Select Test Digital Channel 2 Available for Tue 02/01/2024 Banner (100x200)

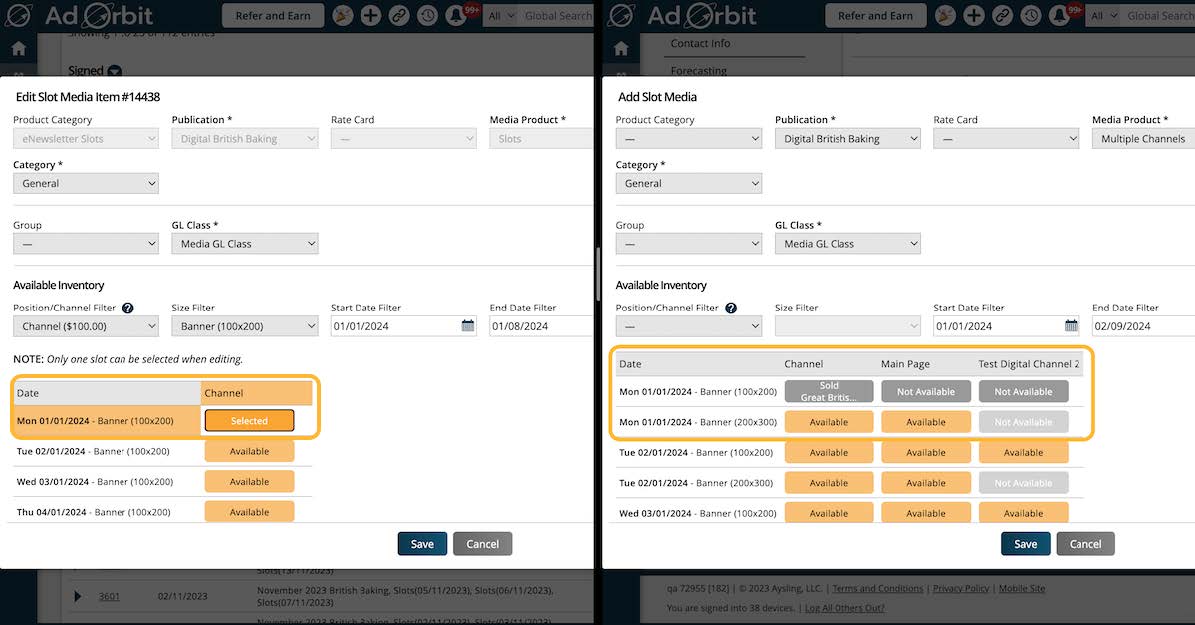(1024, 453)
